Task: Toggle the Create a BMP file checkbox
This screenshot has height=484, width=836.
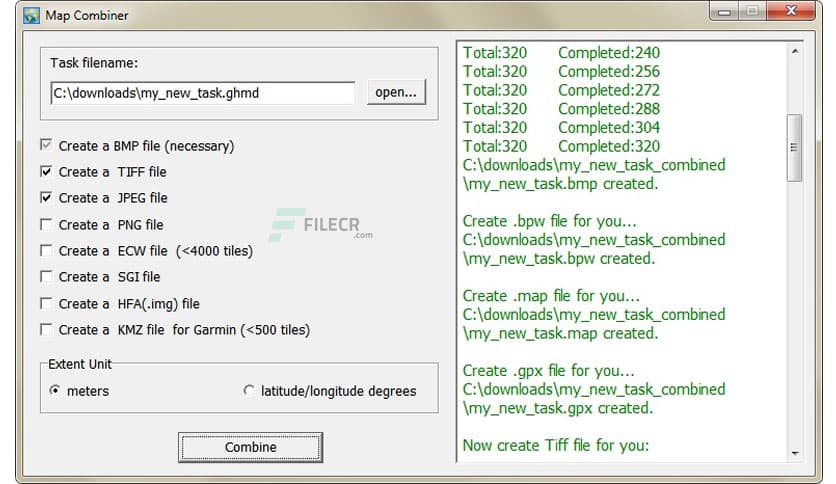Action: pos(46,145)
